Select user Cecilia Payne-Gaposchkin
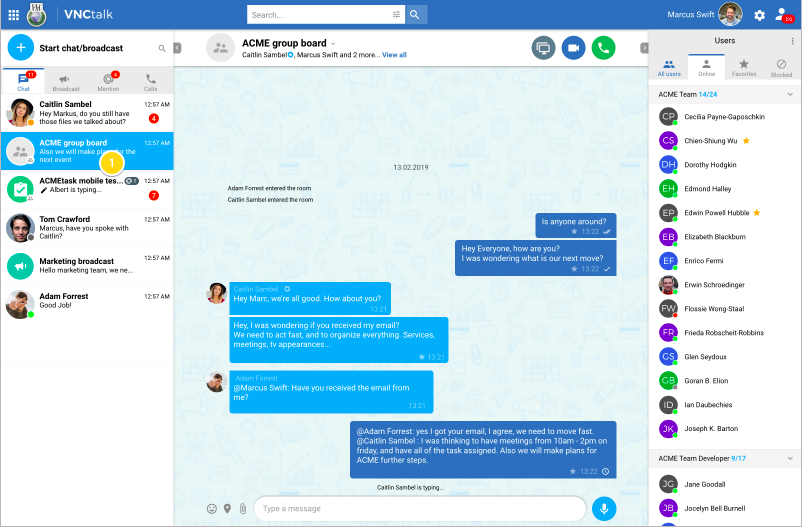 click(724, 117)
